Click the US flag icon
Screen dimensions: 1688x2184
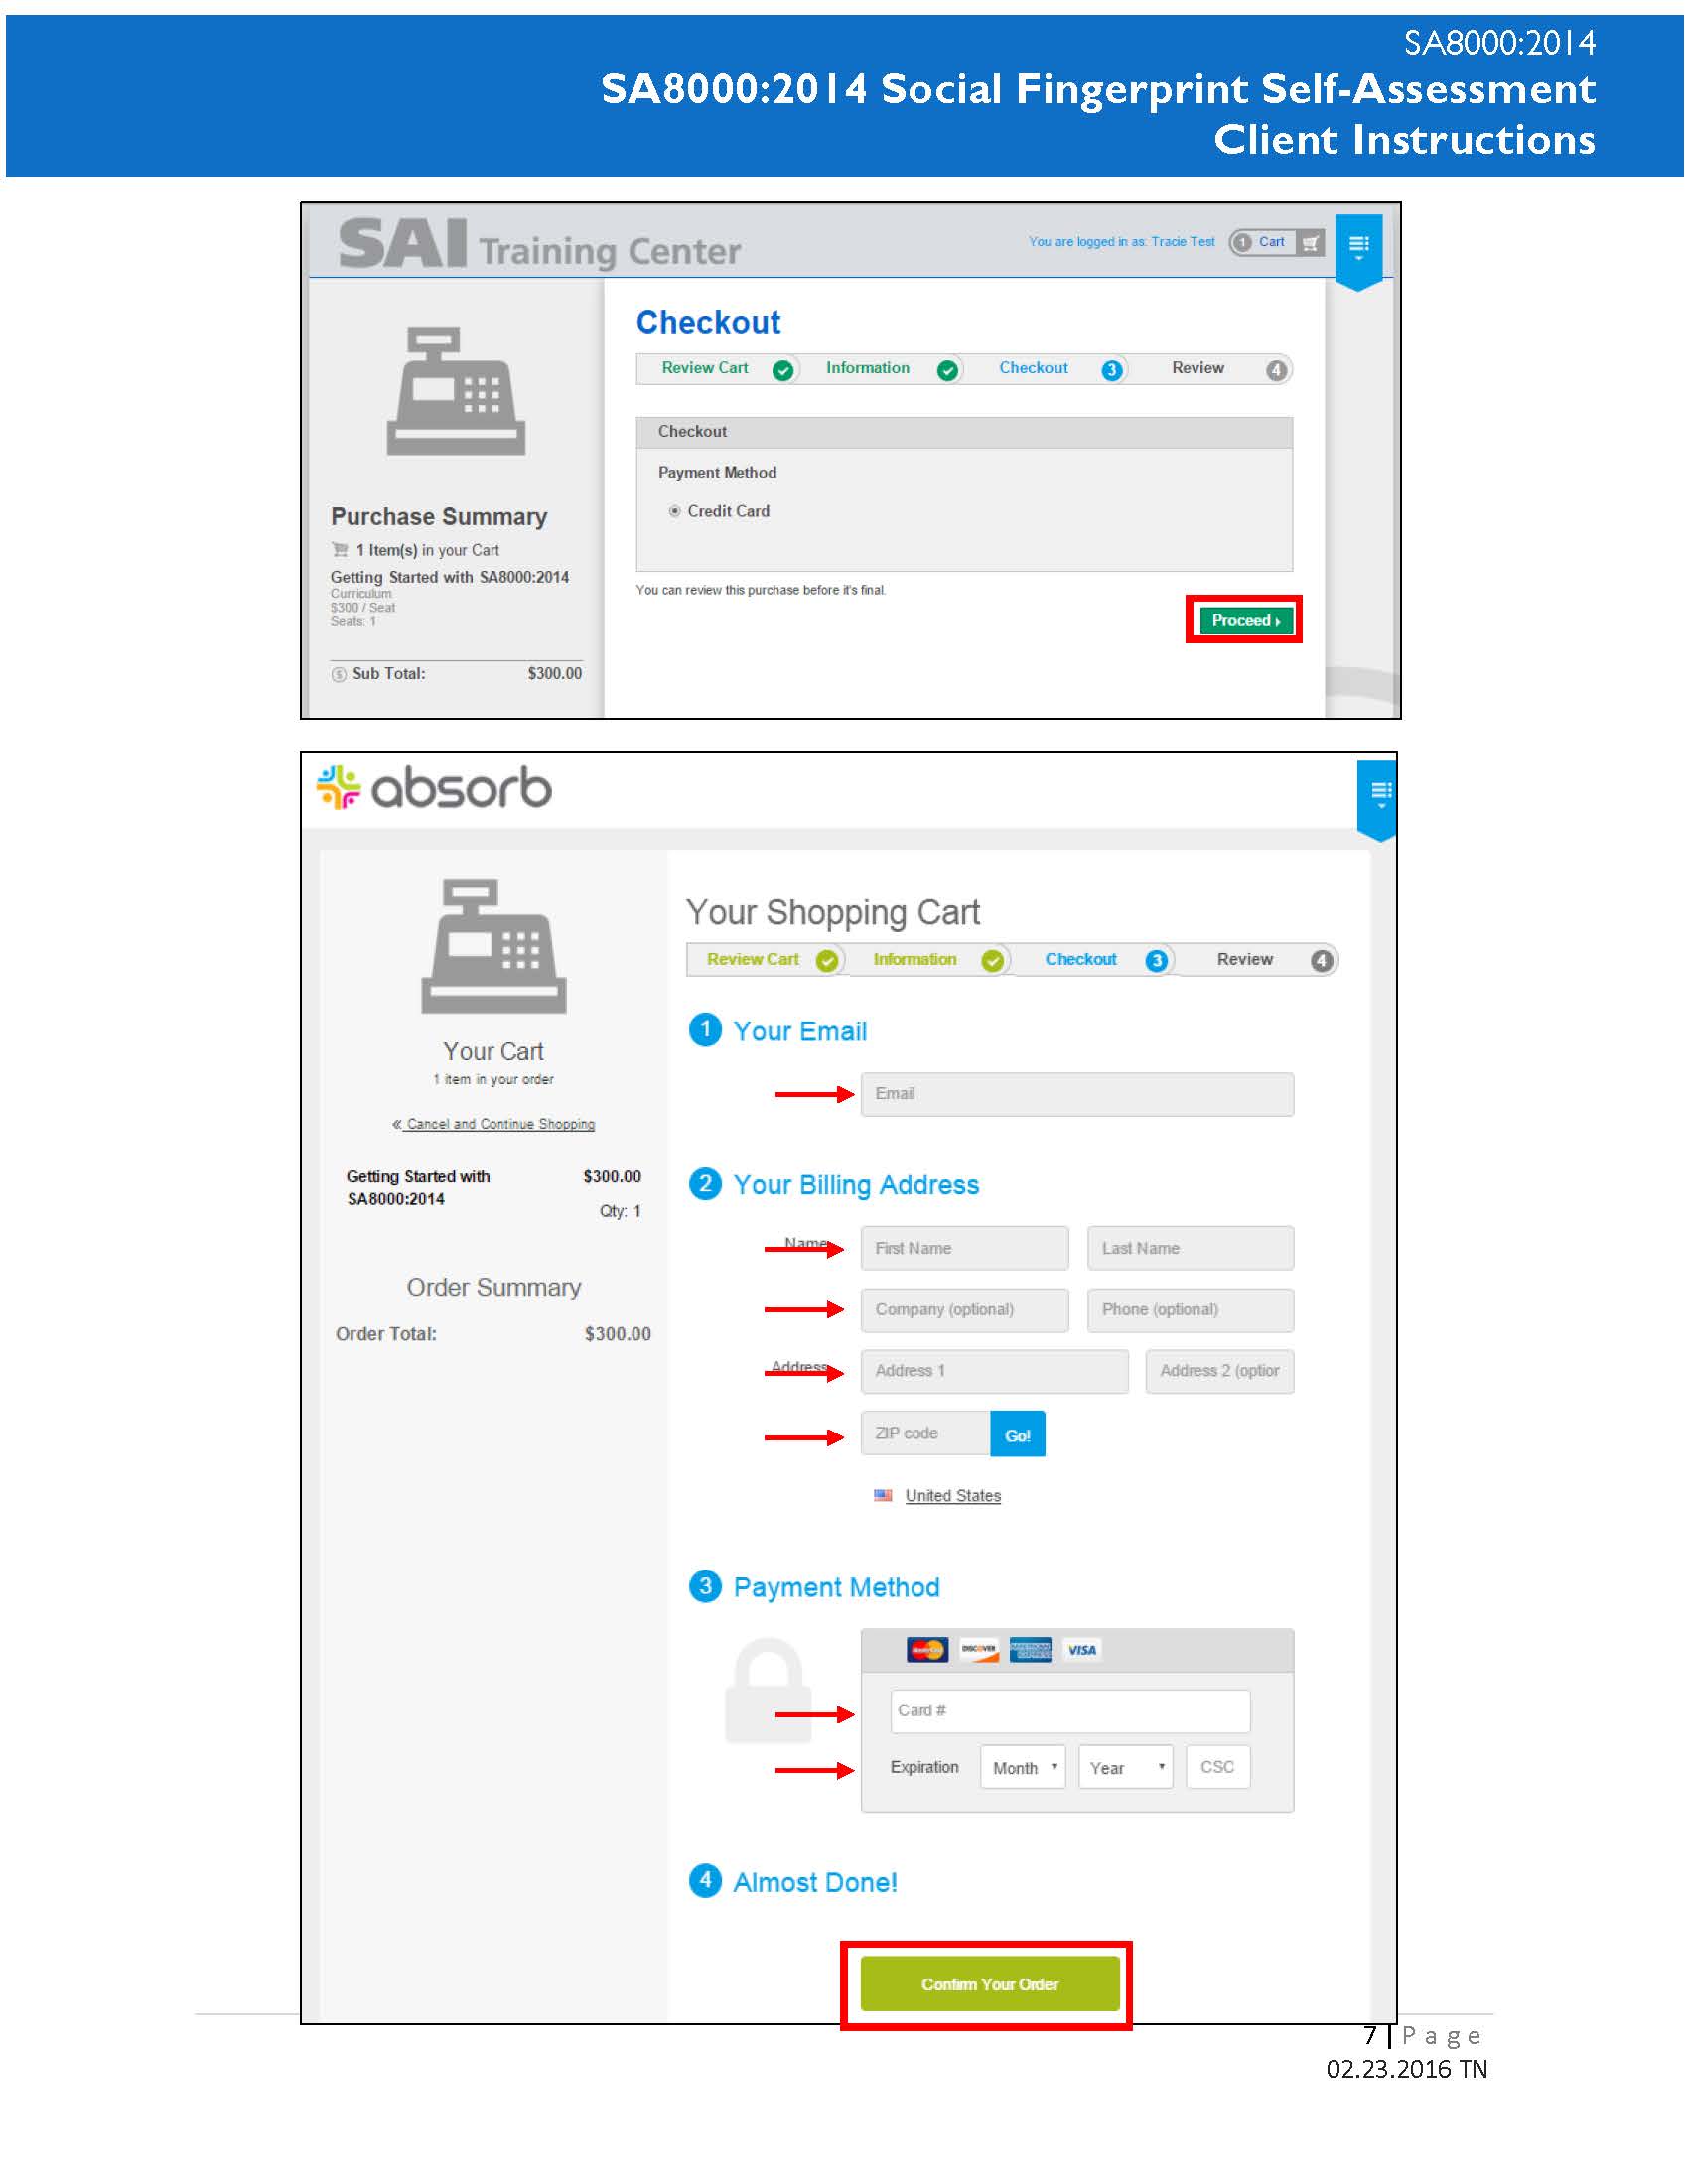click(882, 1496)
